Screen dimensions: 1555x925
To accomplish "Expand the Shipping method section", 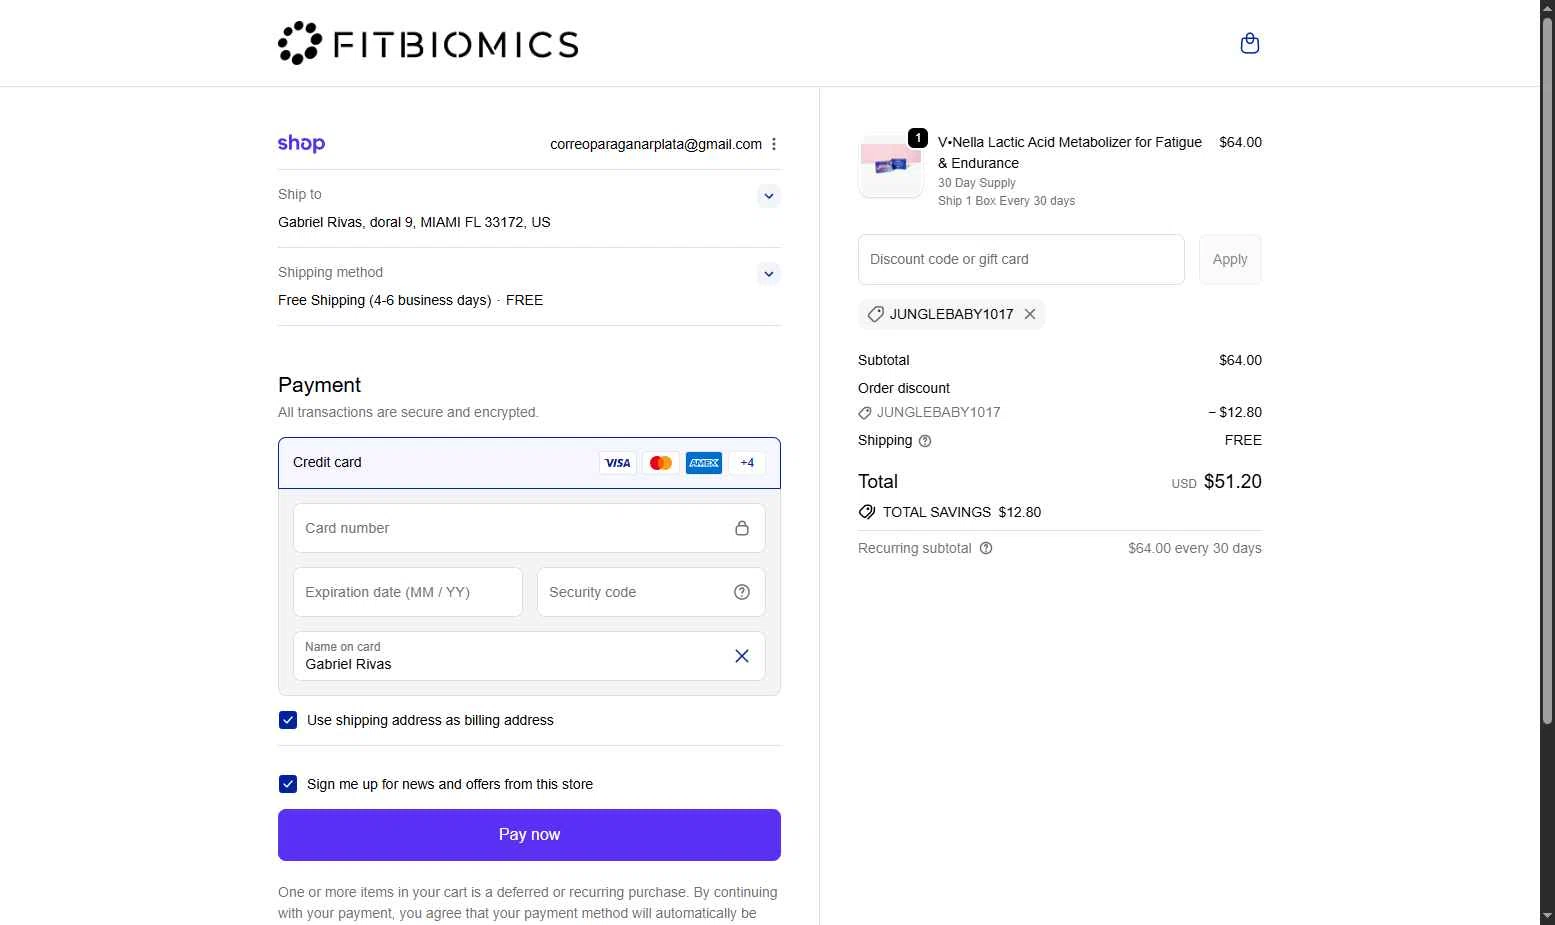I will pos(768,274).
